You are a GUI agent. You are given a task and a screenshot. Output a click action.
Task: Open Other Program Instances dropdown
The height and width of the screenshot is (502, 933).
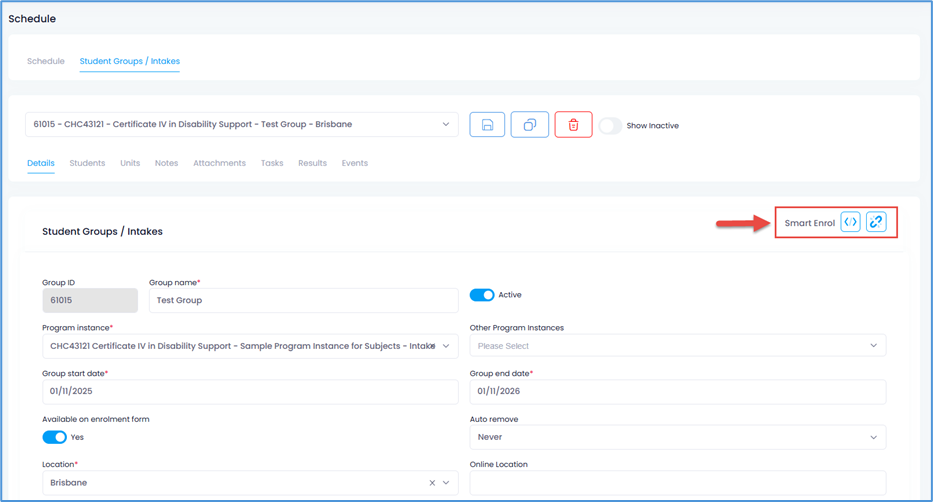pos(872,346)
